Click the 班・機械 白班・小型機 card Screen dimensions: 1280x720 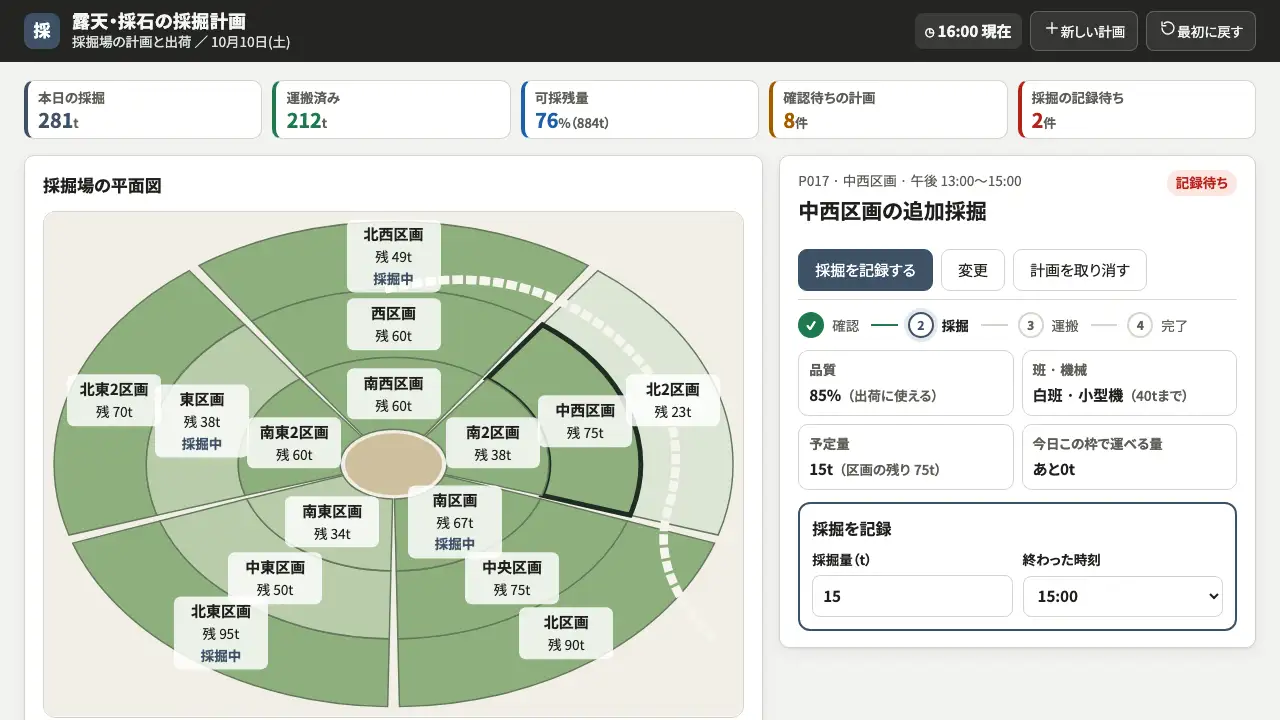[1129, 383]
